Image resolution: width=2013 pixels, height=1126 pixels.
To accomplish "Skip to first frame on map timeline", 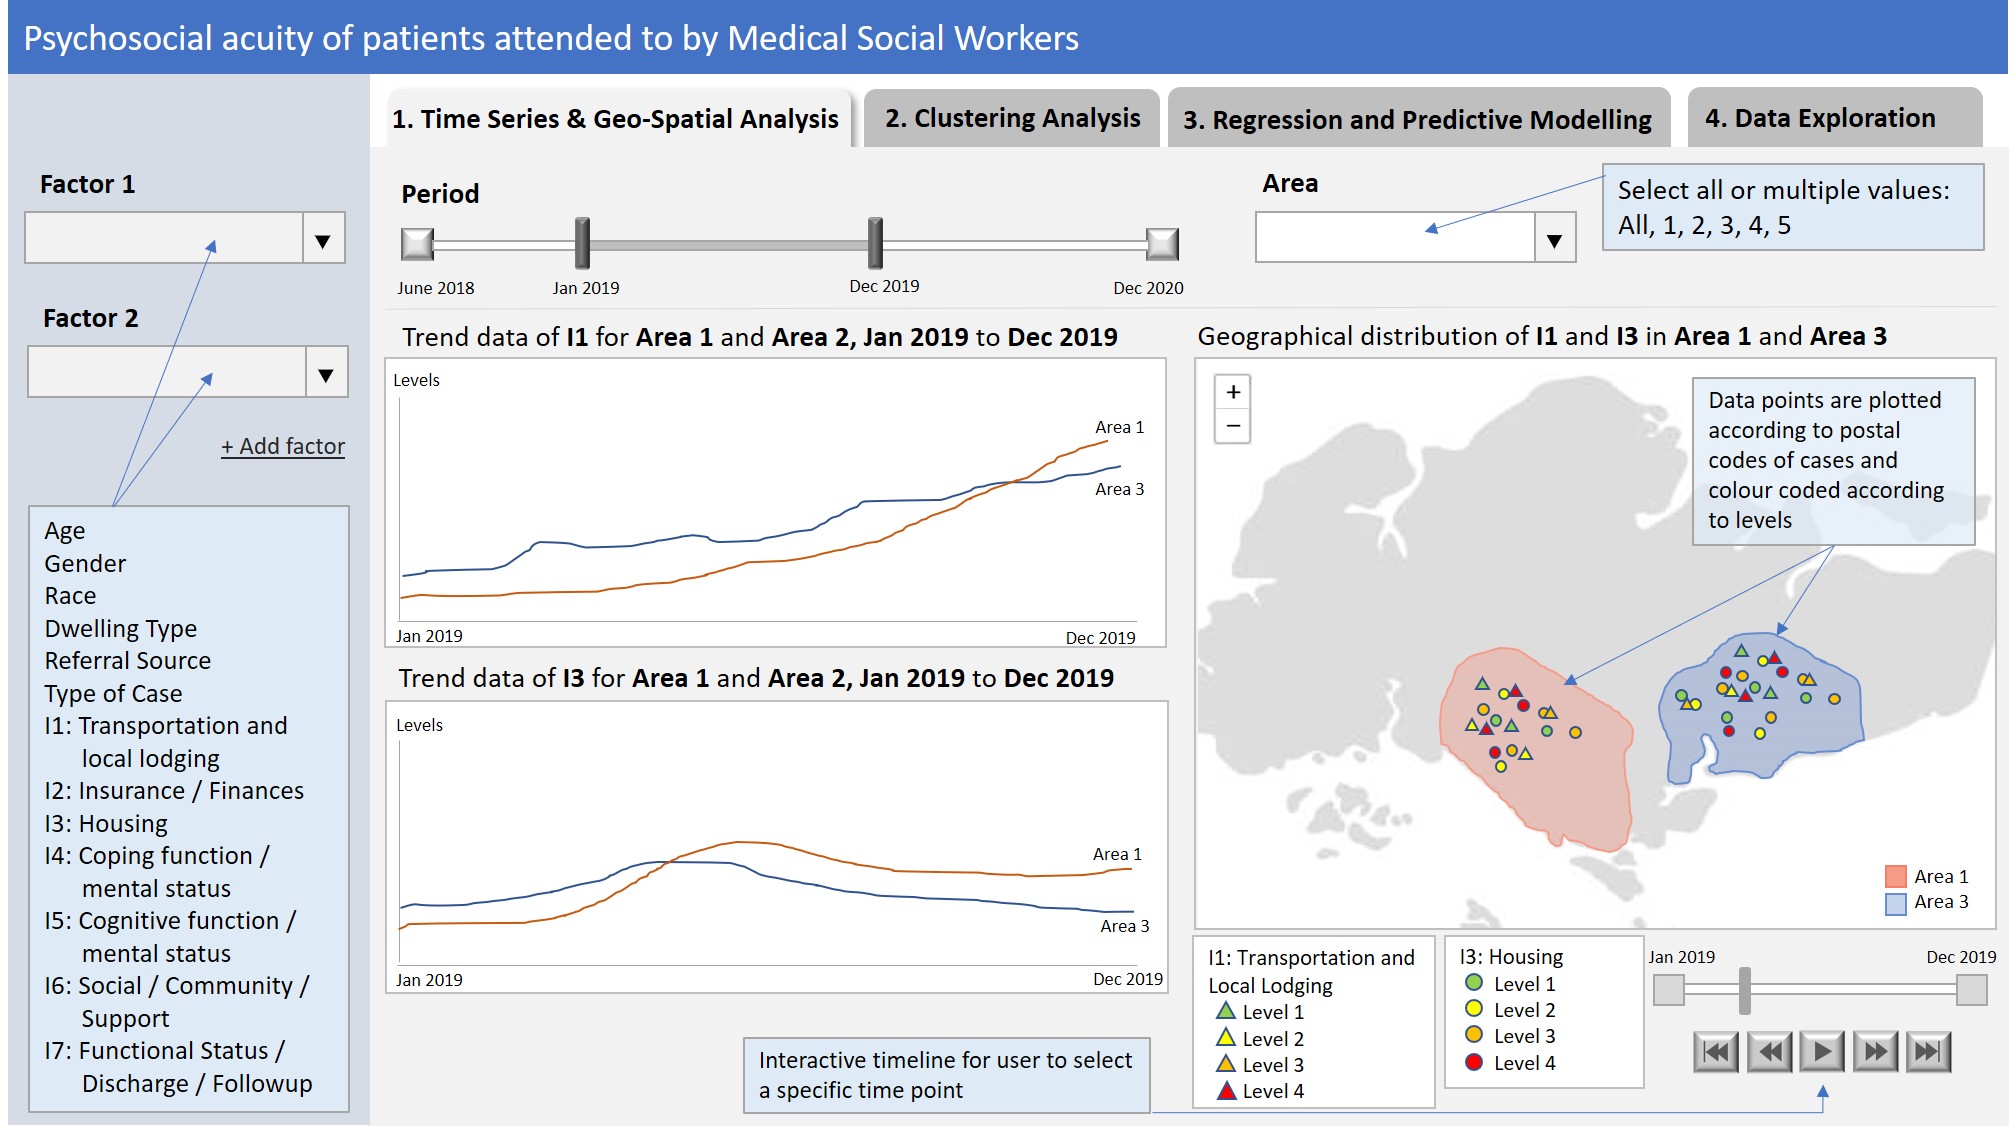I will 1716,1052.
